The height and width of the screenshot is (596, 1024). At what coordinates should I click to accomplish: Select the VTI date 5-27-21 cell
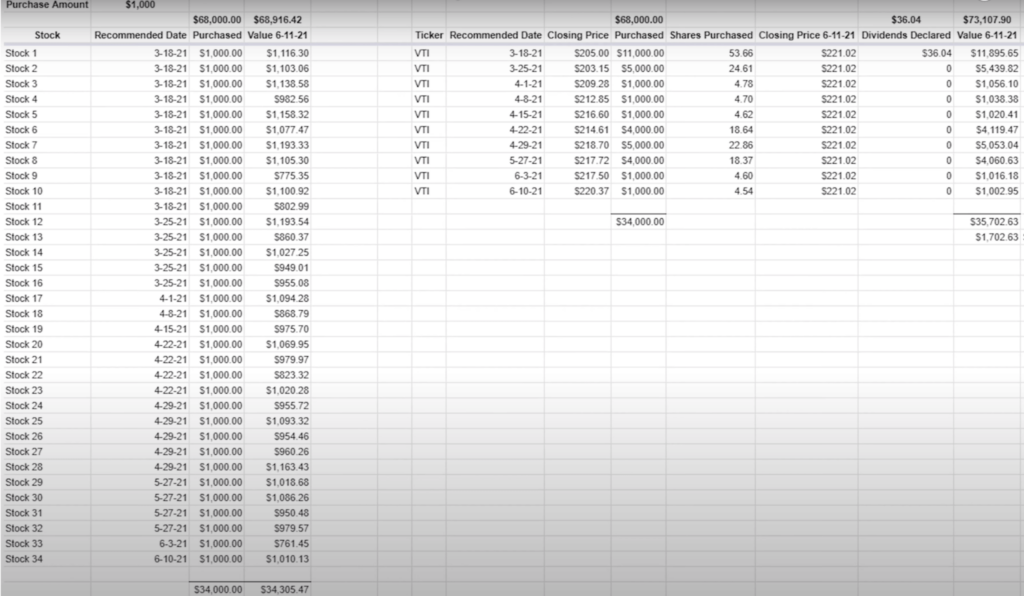[x=525, y=161]
